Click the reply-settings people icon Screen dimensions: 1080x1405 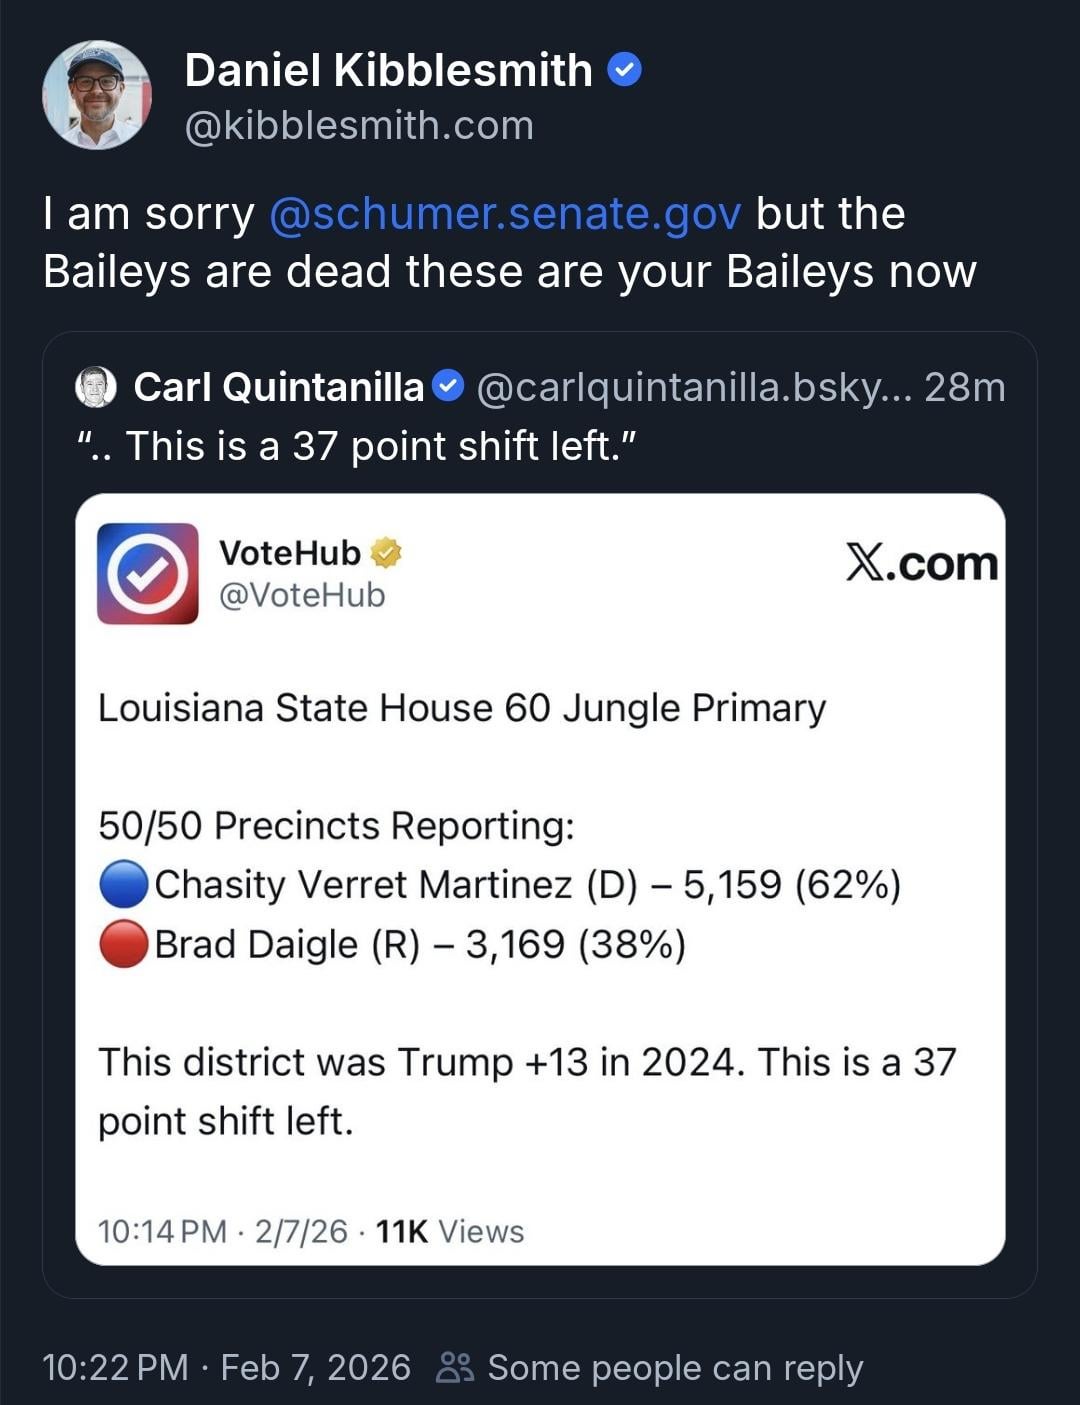coord(455,1367)
